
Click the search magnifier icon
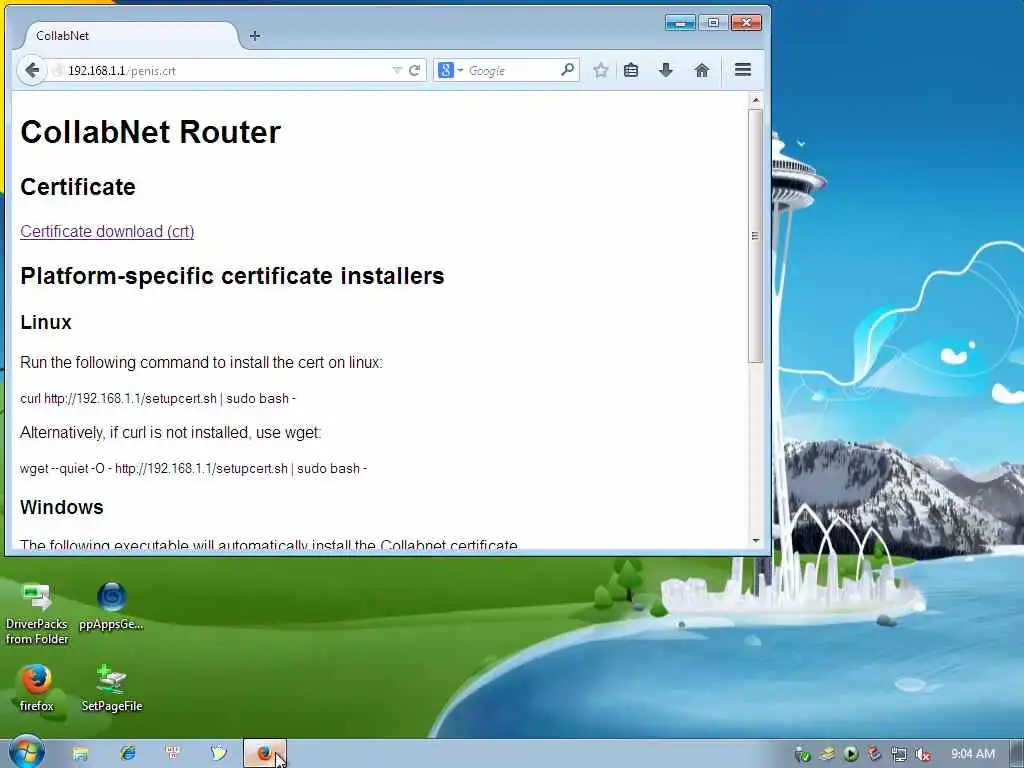coord(567,69)
